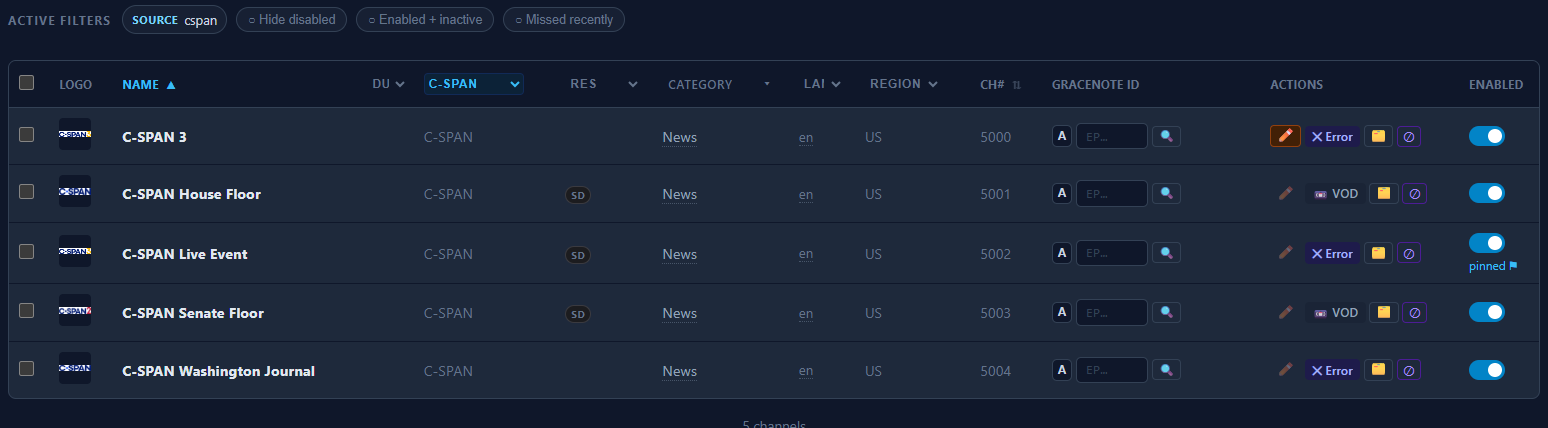Click the block icon for C-SPAN 3

click(x=1409, y=136)
